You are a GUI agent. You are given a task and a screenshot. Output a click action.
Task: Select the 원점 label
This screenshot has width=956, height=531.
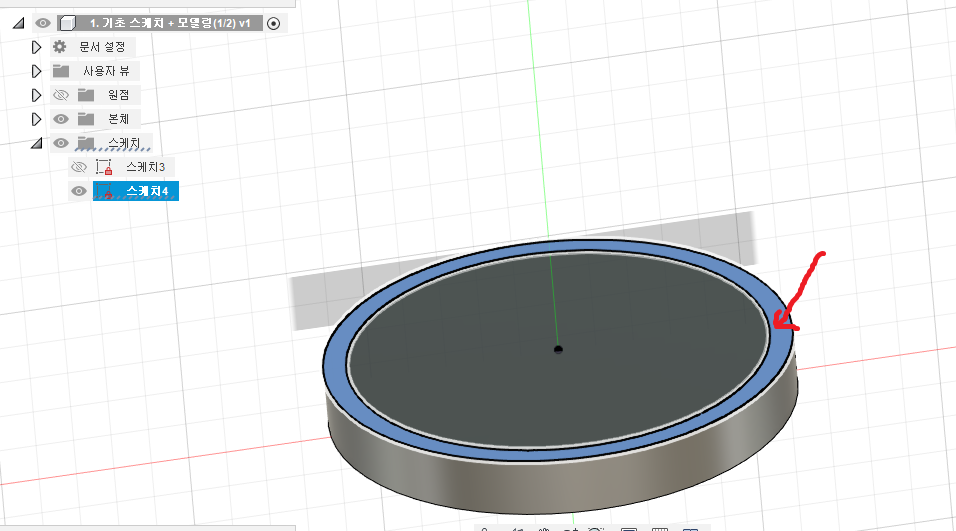[x=118, y=95]
